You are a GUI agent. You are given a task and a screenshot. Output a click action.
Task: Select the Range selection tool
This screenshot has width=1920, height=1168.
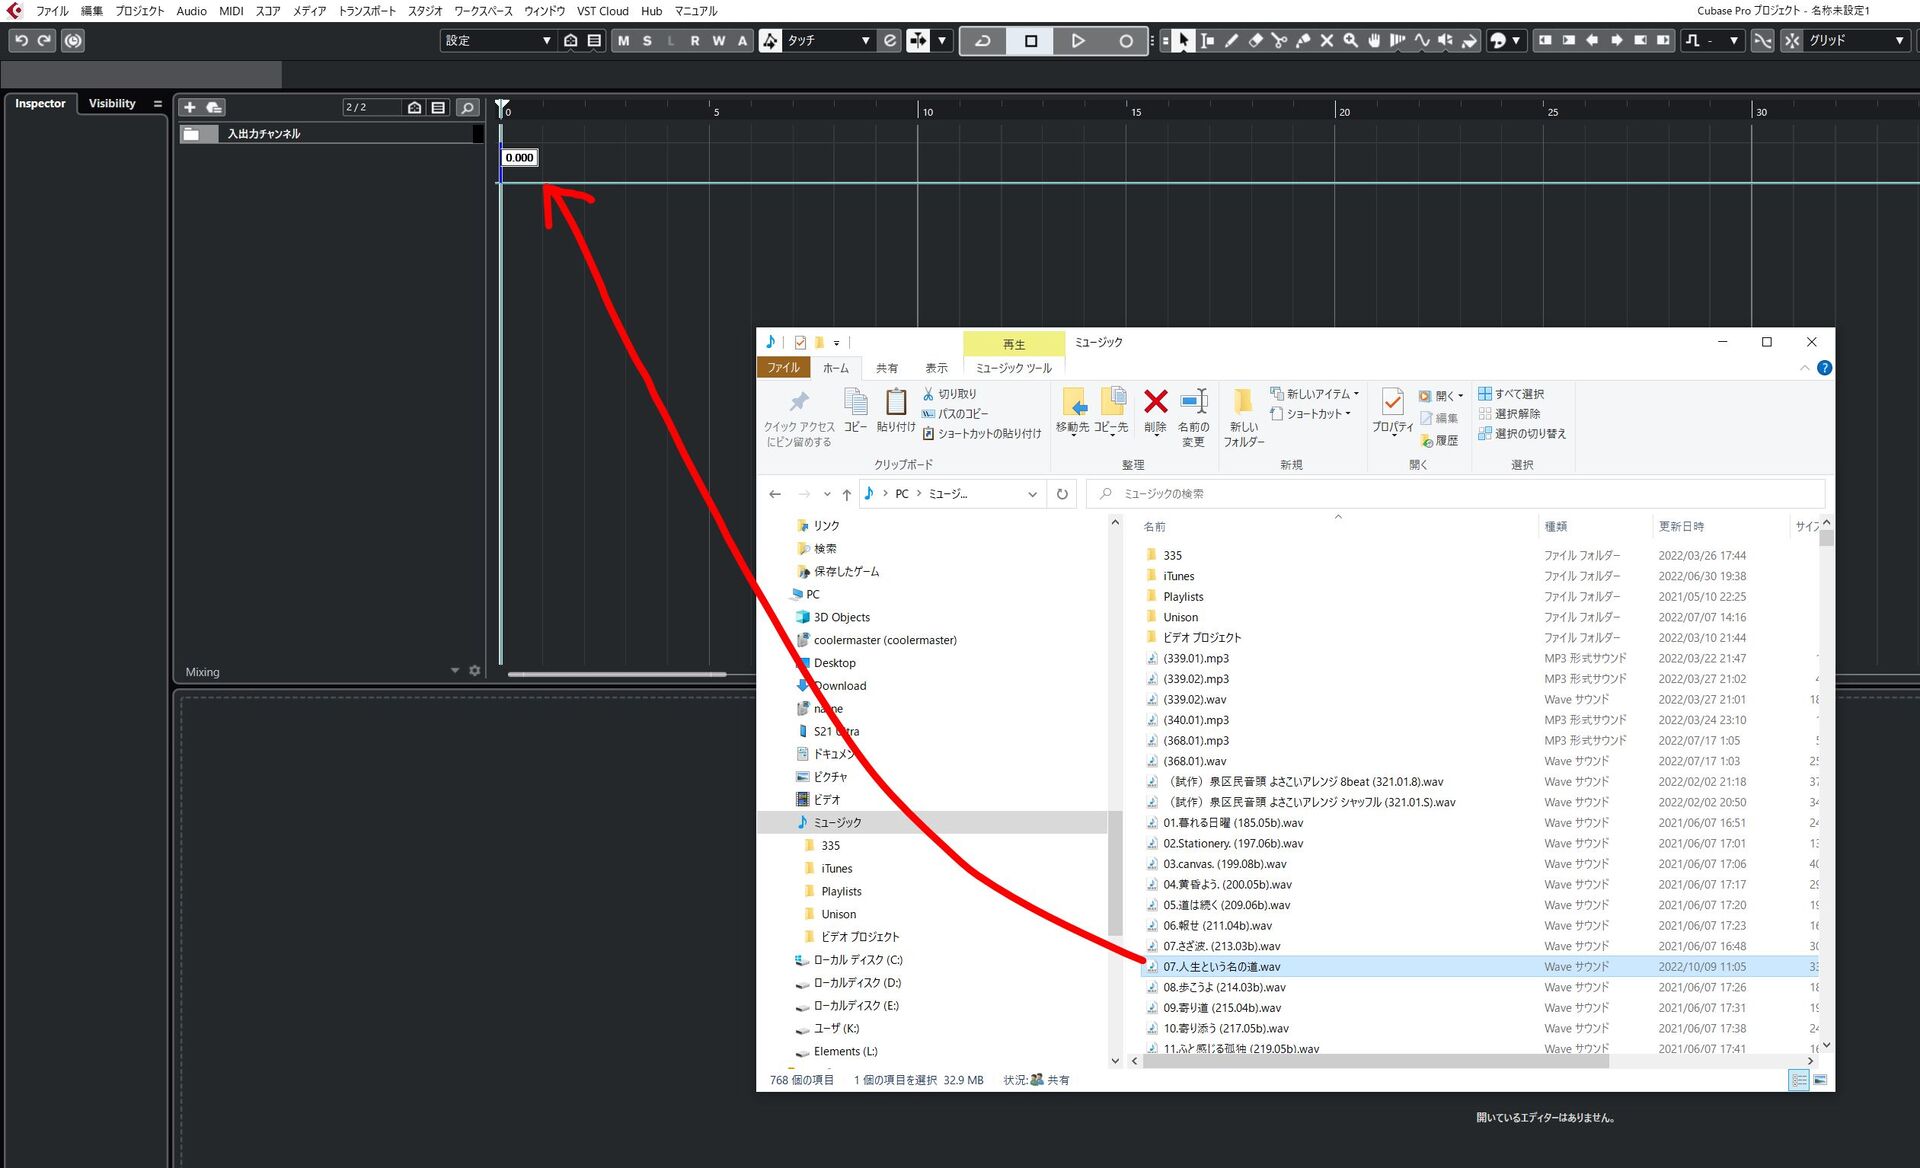point(1208,41)
